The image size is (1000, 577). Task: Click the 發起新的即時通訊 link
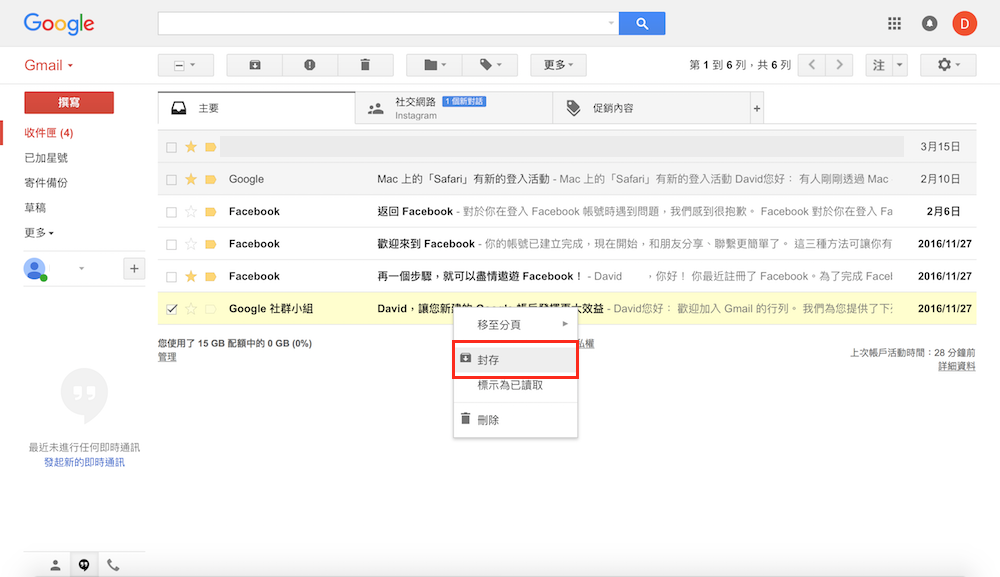84,462
